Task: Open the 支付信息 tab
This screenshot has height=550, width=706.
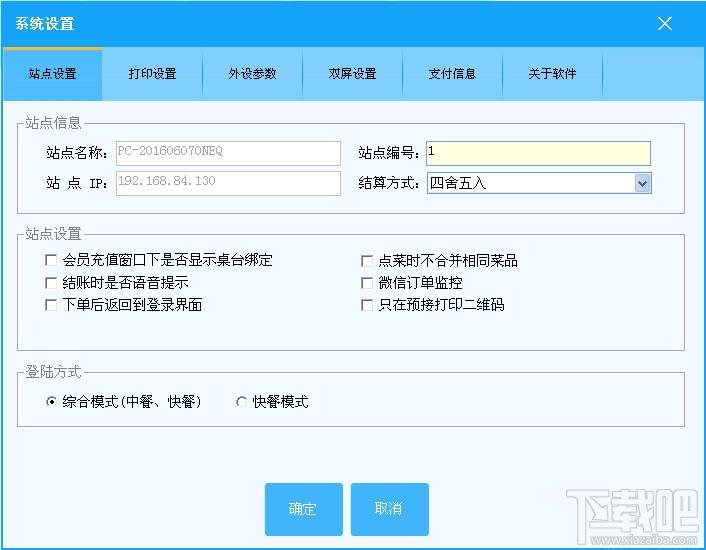Action: (x=452, y=74)
